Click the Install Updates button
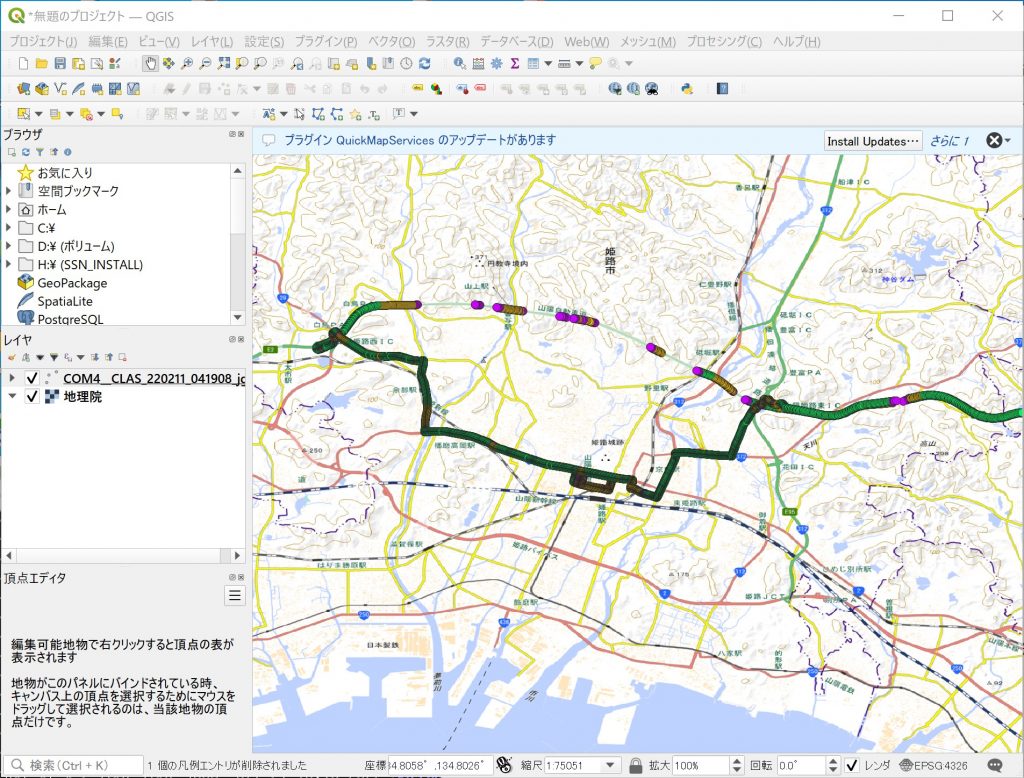1024x778 pixels. click(871, 140)
